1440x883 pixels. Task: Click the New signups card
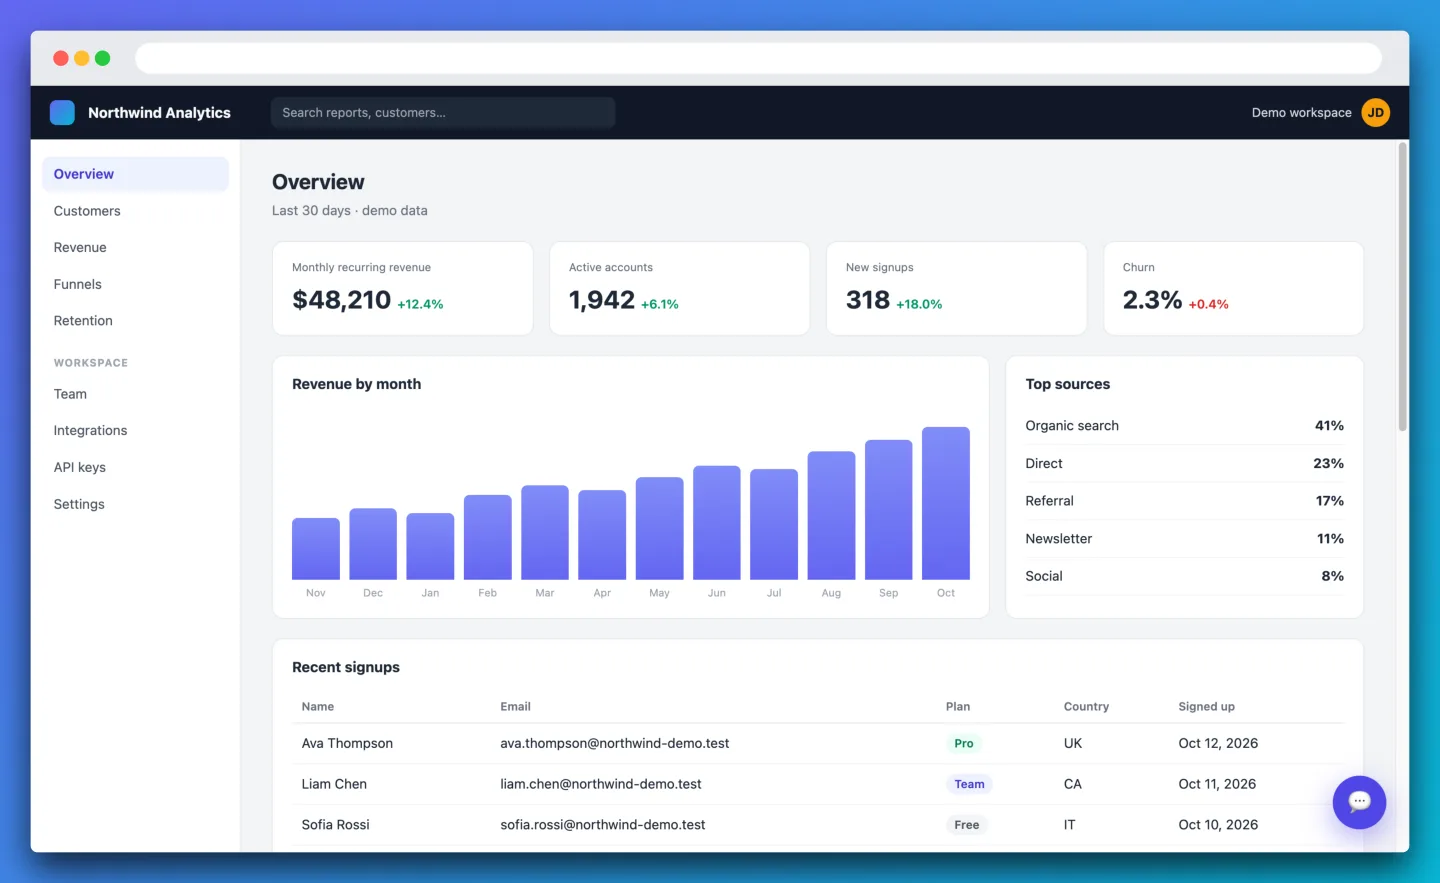(956, 288)
